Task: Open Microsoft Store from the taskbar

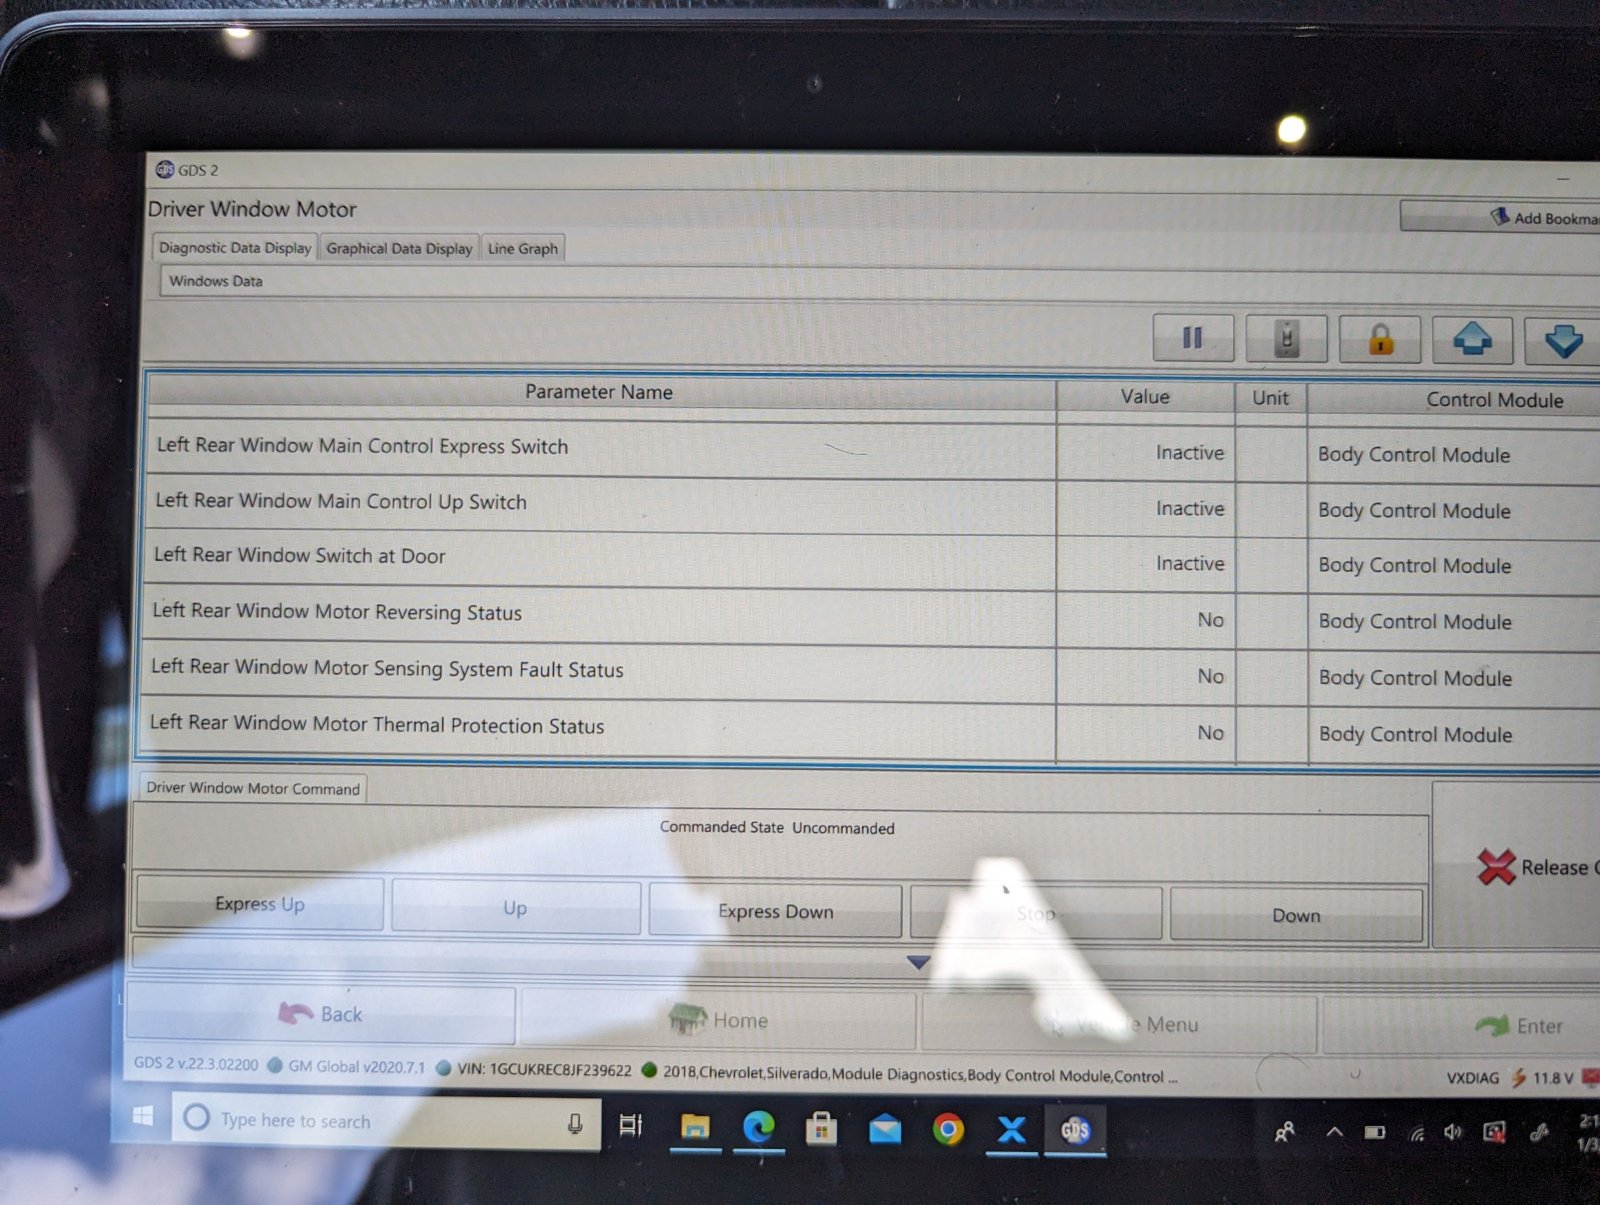Action: [x=821, y=1129]
